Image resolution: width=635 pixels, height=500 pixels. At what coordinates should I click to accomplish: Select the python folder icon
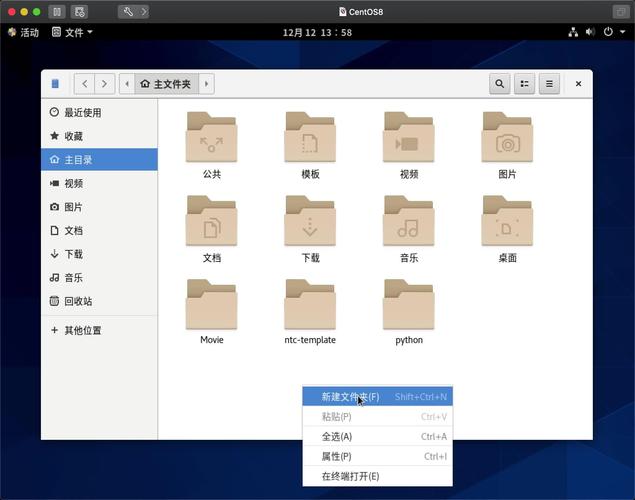pos(409,304)
